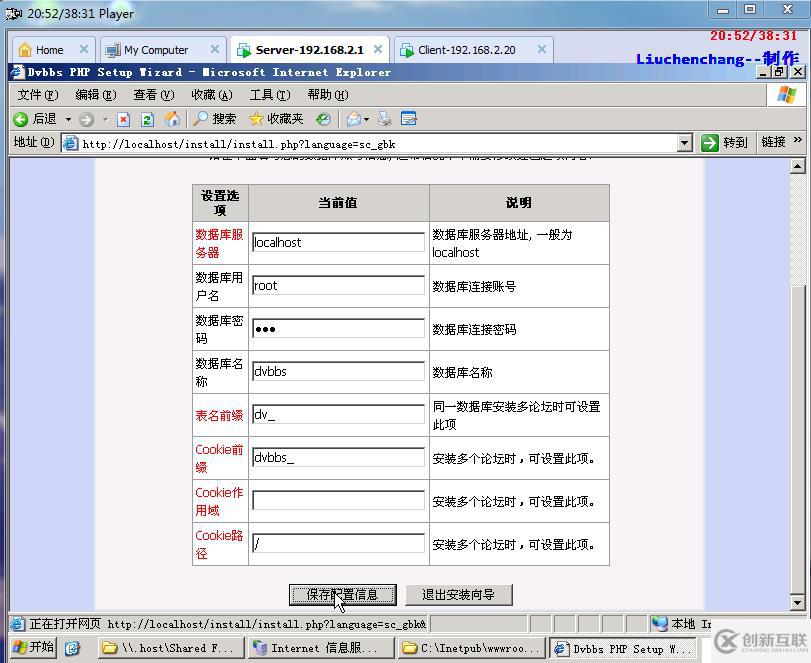
Task: Click the page scrollbar up arrow
Action: pyautogui.click(x=798, y=167)
